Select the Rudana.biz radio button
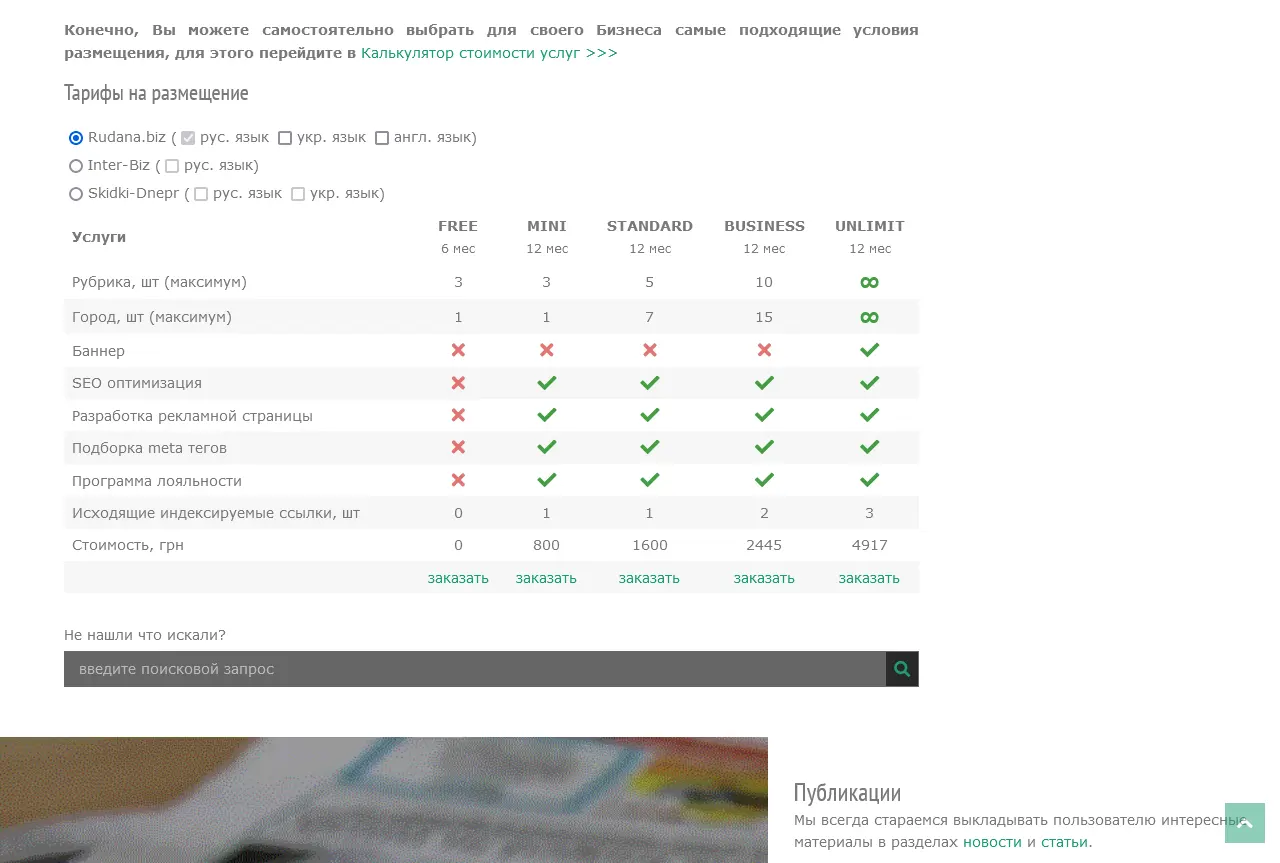 point(76,138)
